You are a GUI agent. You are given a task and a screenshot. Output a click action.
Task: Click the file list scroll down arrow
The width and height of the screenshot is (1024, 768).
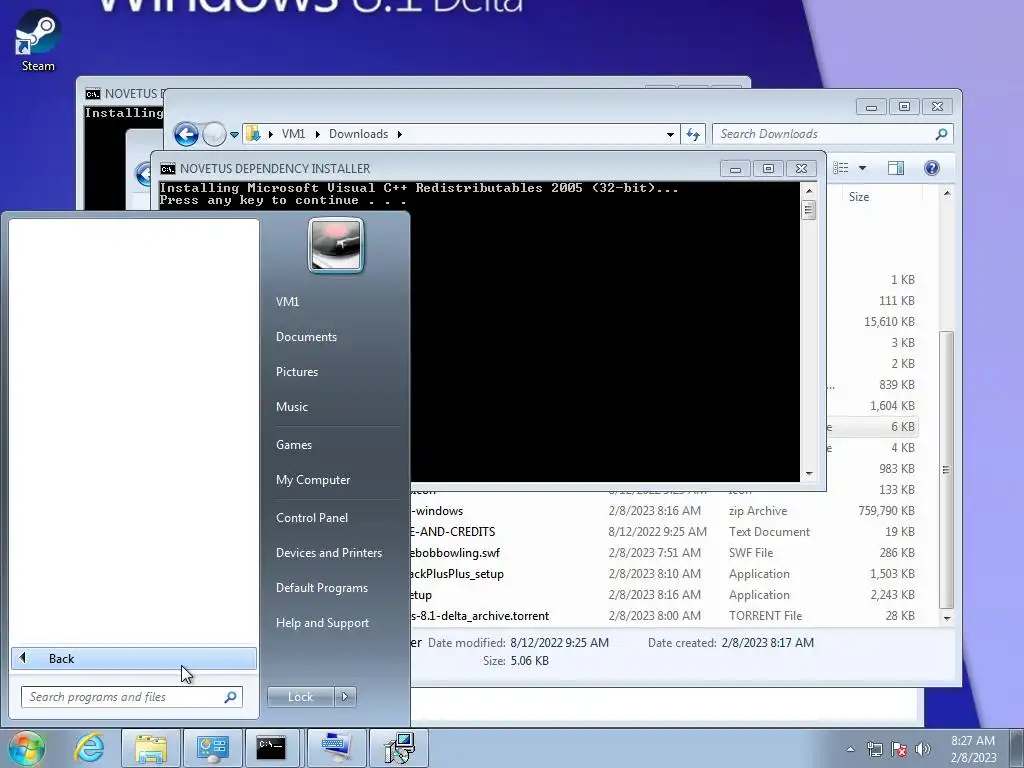(947, 618)
